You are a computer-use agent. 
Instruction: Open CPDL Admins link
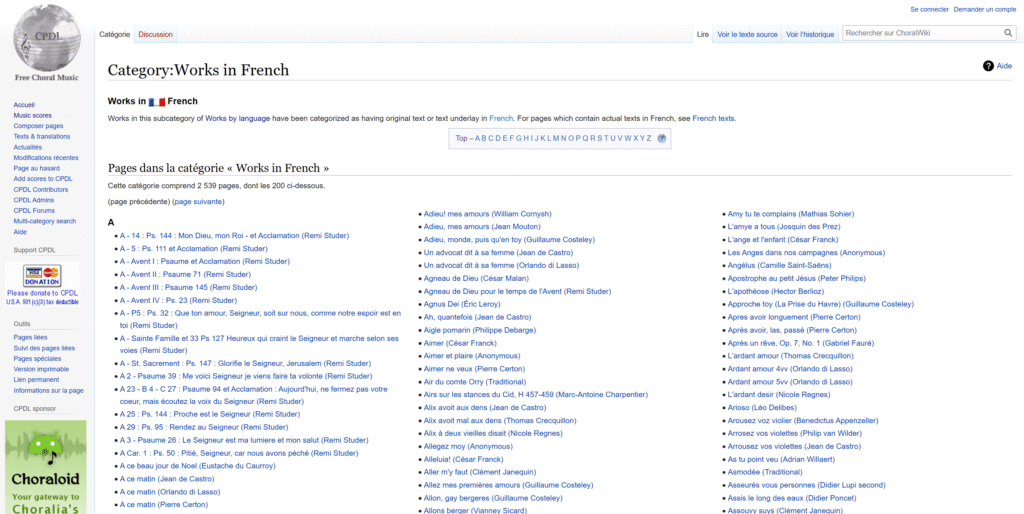(x=34, y=200)
